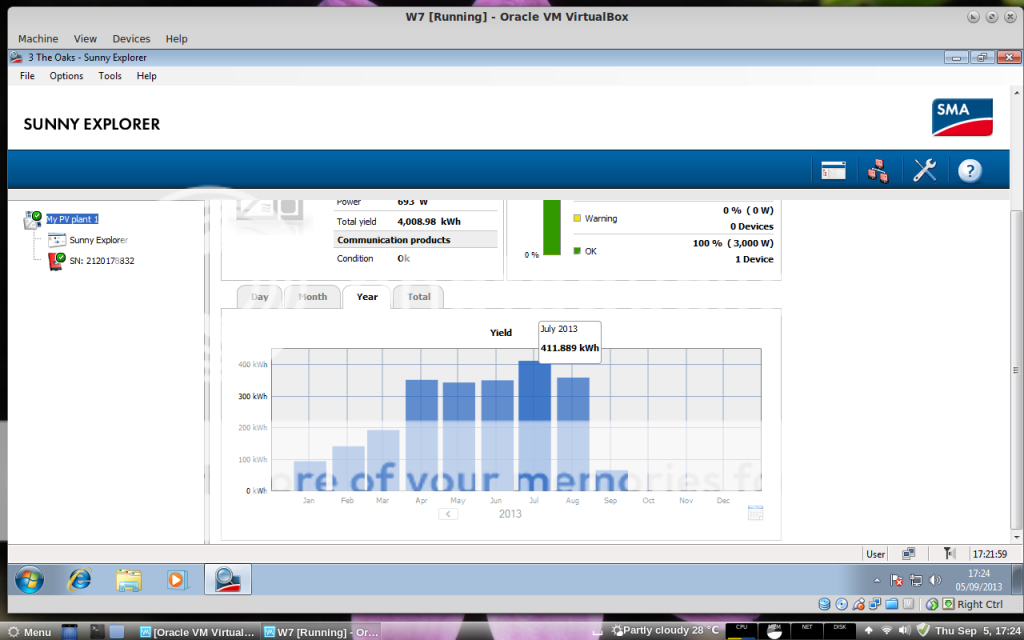Image resolution: width=1024 pixels, height=640 pixels.
Task: Switch to the Total tab
Action: (419, 296)
